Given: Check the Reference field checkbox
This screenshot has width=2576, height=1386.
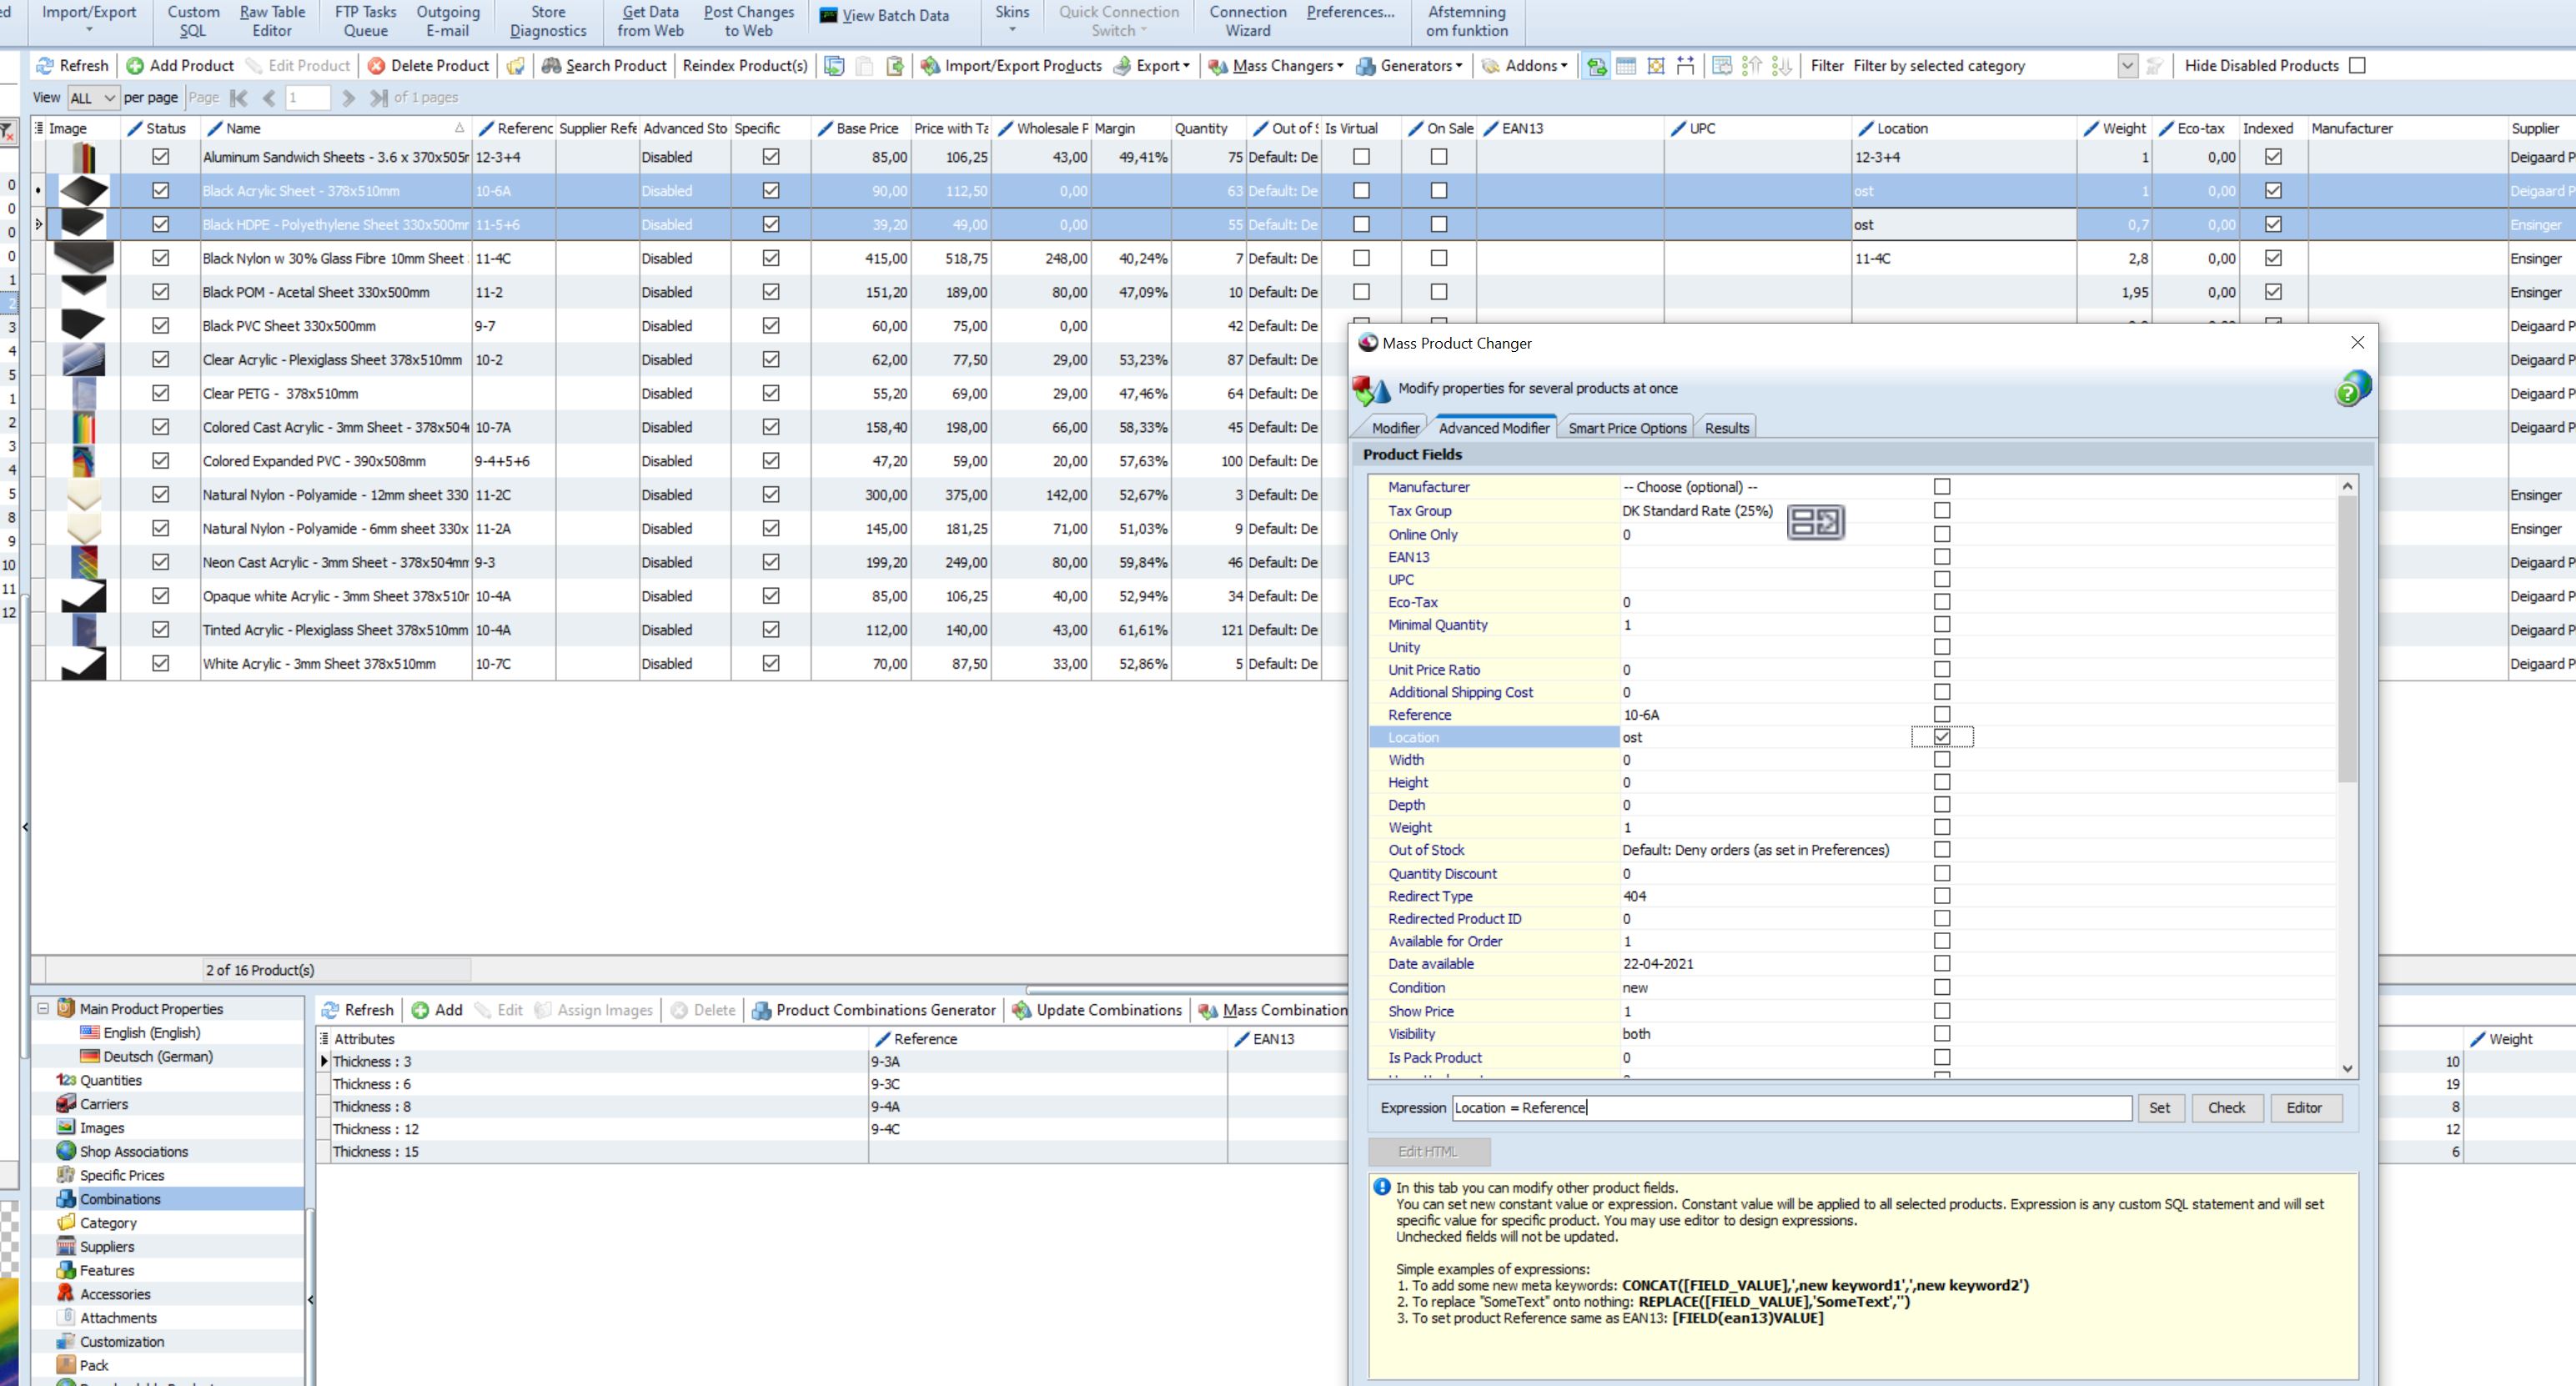Looking at the screenshot, I should (1941, 714).
